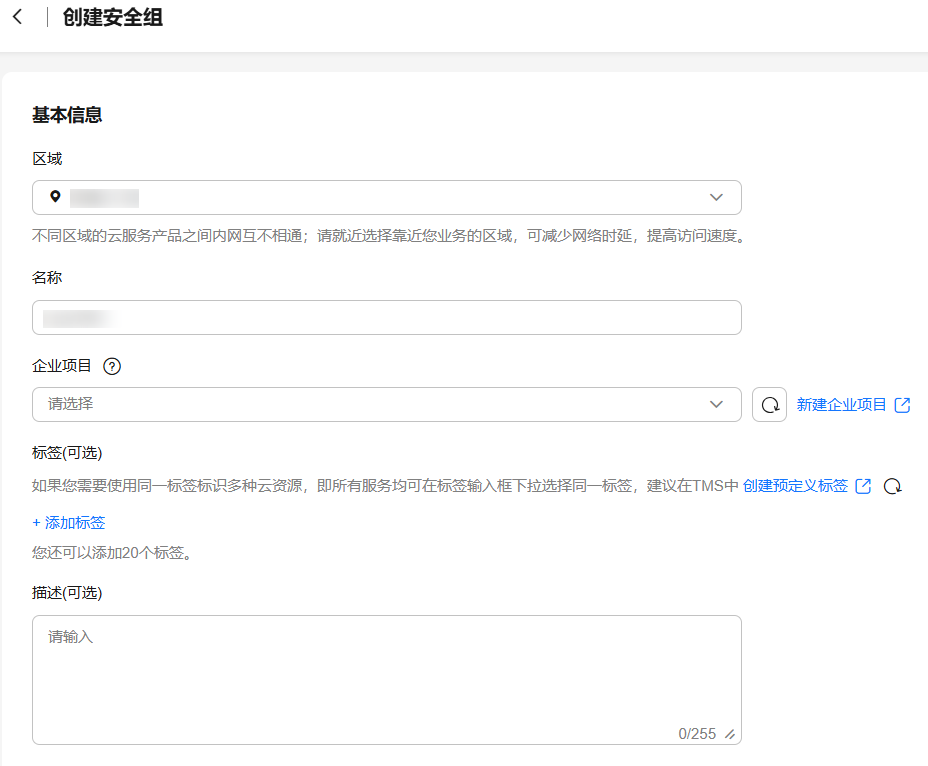
Task: Click the 基本信息 section heading
Action: tap(67, 115)
